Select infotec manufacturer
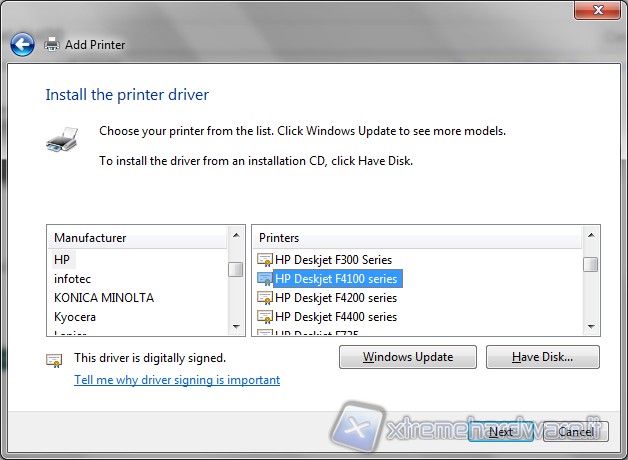The width and height of the screenshot is (628, 460). [72, 278]
